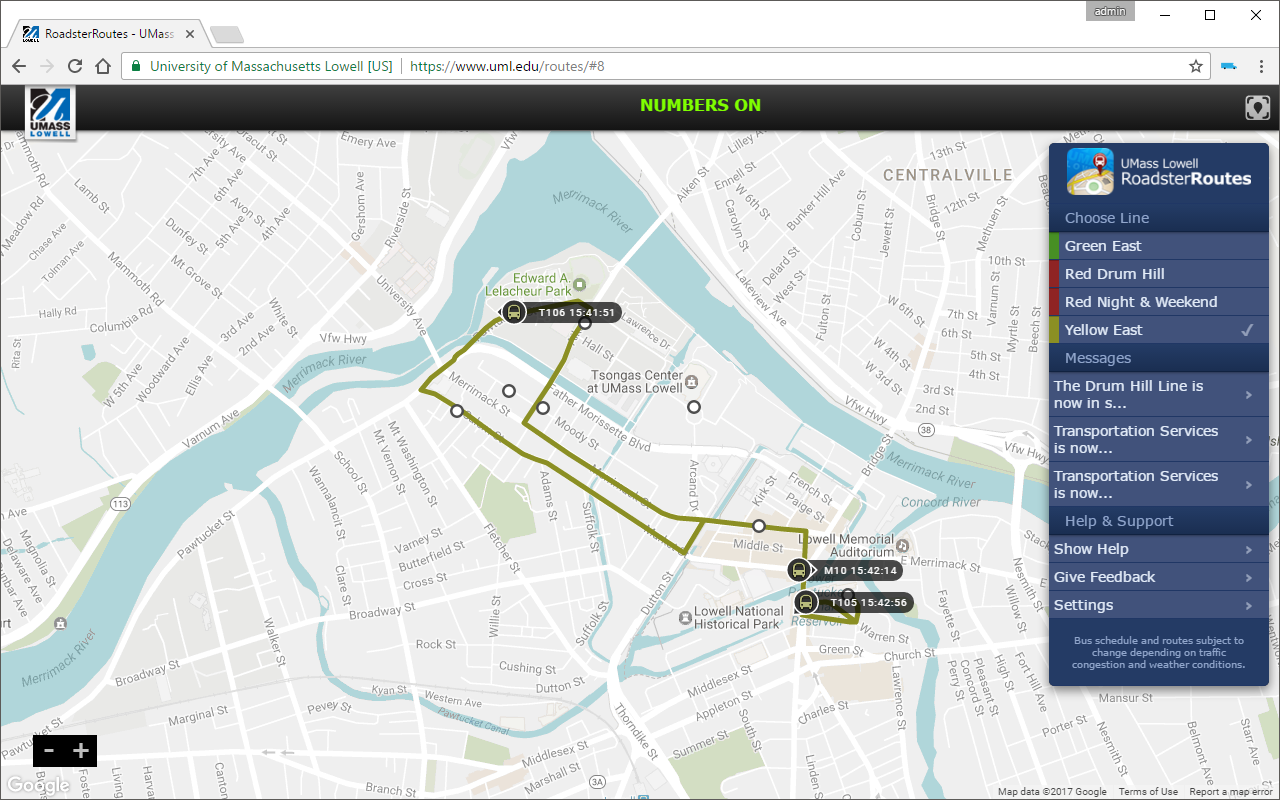Open the browser home page
1280x800 pixels.
point(103,66)
